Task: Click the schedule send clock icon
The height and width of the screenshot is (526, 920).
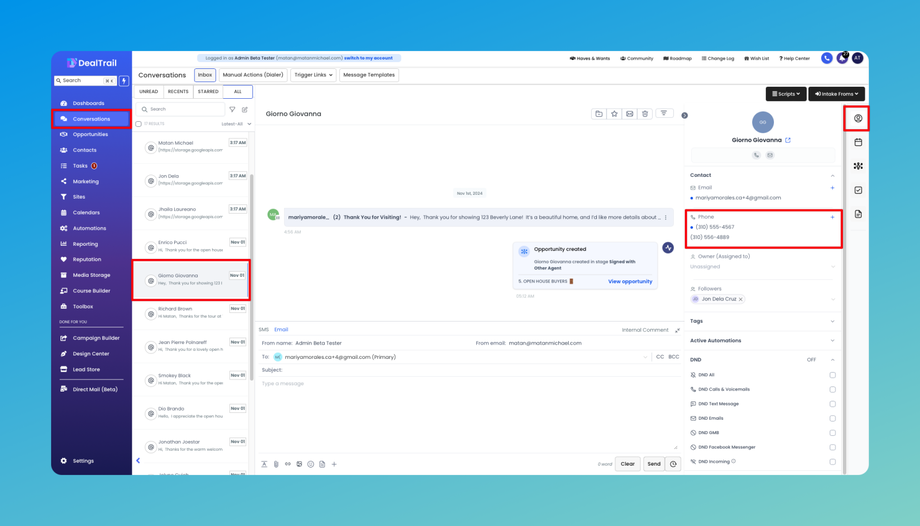Action: tap(673, 464)
